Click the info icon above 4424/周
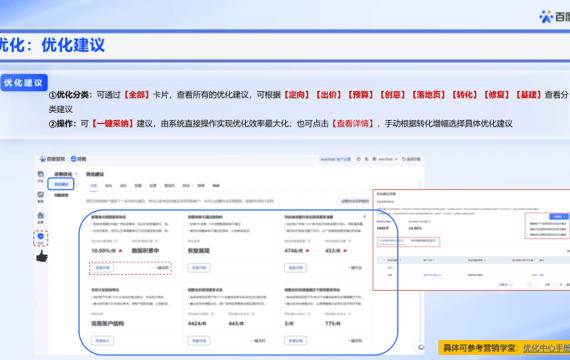Screen dimensions: 570x360 tap(212, 314)
